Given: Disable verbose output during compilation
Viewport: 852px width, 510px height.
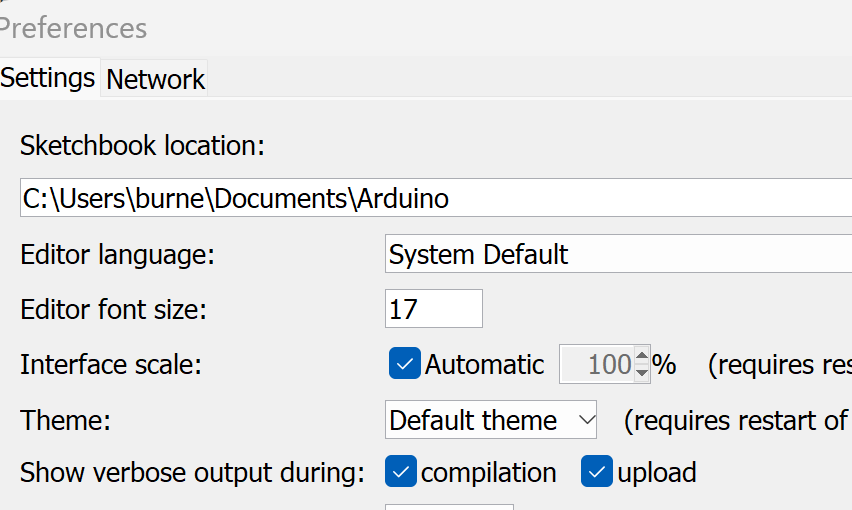Looking at the screenshot, I should click(x=401, y=472).
